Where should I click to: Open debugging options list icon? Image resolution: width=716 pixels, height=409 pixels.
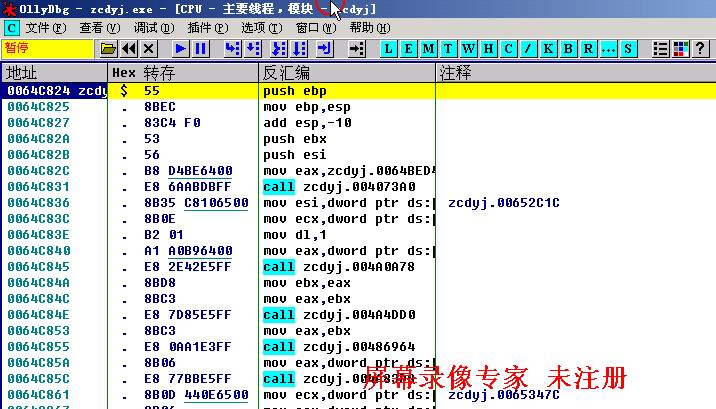[x=660, y=48]
